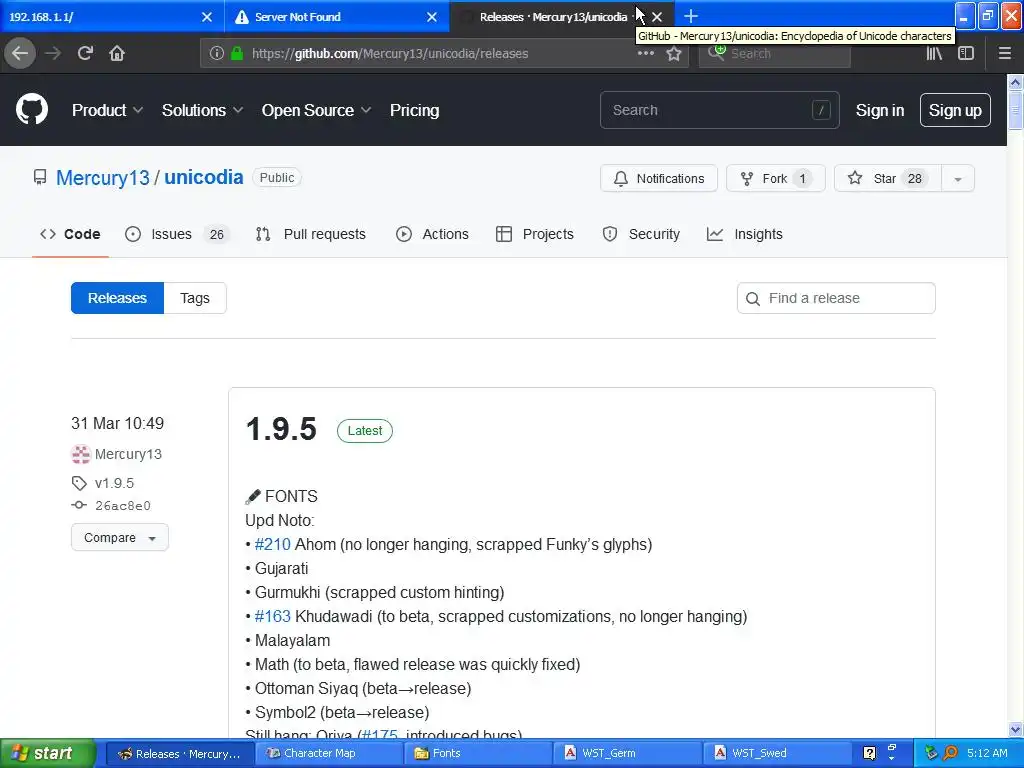
Task: Open the 1.9.5 release title
Action: [281, 429]
